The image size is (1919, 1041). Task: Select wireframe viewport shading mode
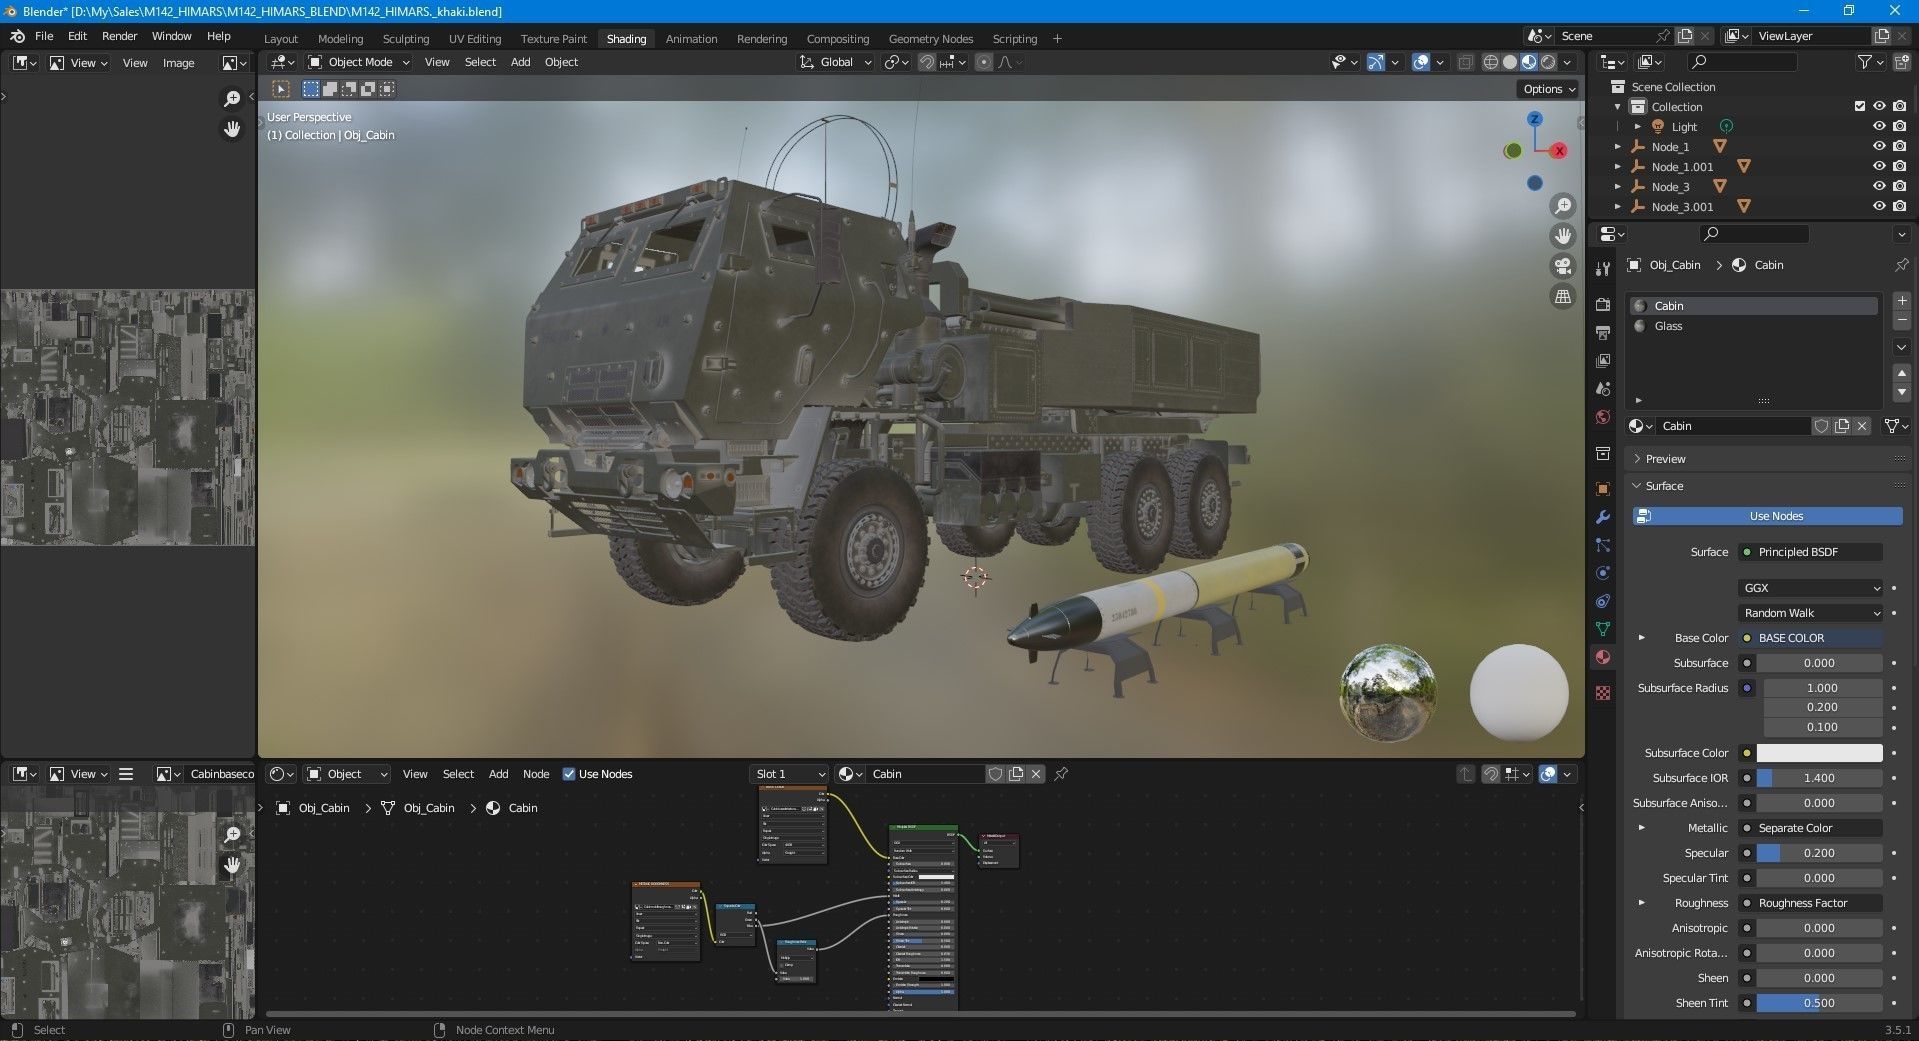coord(1491,62)
